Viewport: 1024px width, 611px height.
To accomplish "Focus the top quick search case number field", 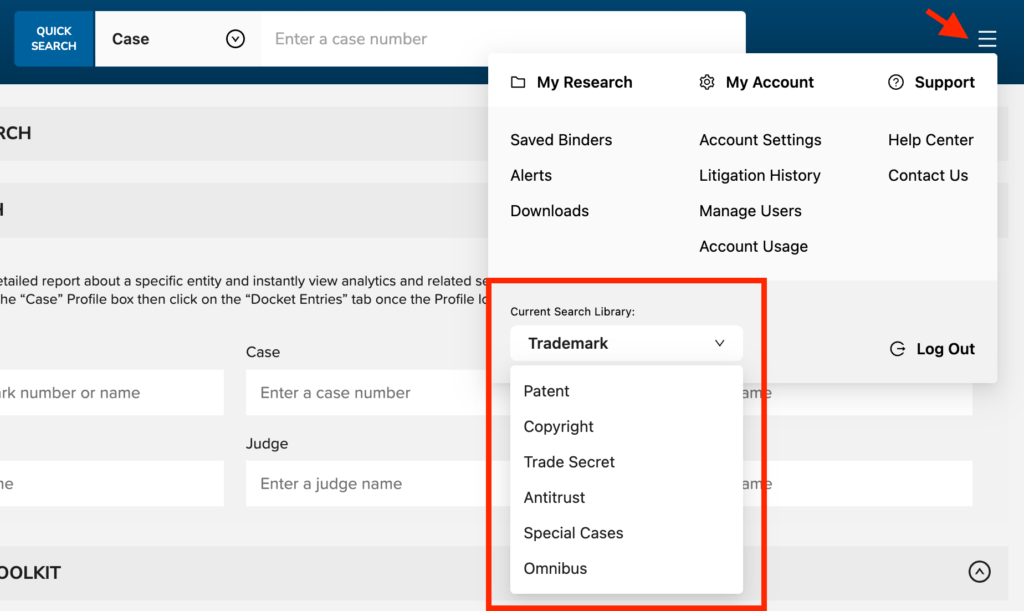I will click(503, 39).
